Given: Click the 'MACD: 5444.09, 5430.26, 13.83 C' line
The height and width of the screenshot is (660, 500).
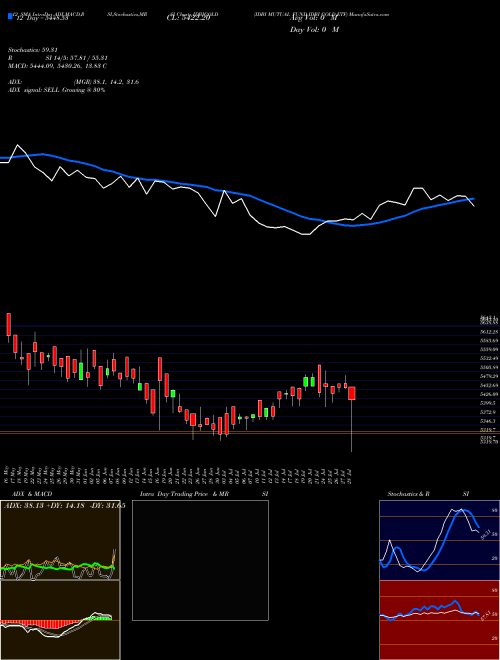Looking at the screenshot, I should 57,66.
